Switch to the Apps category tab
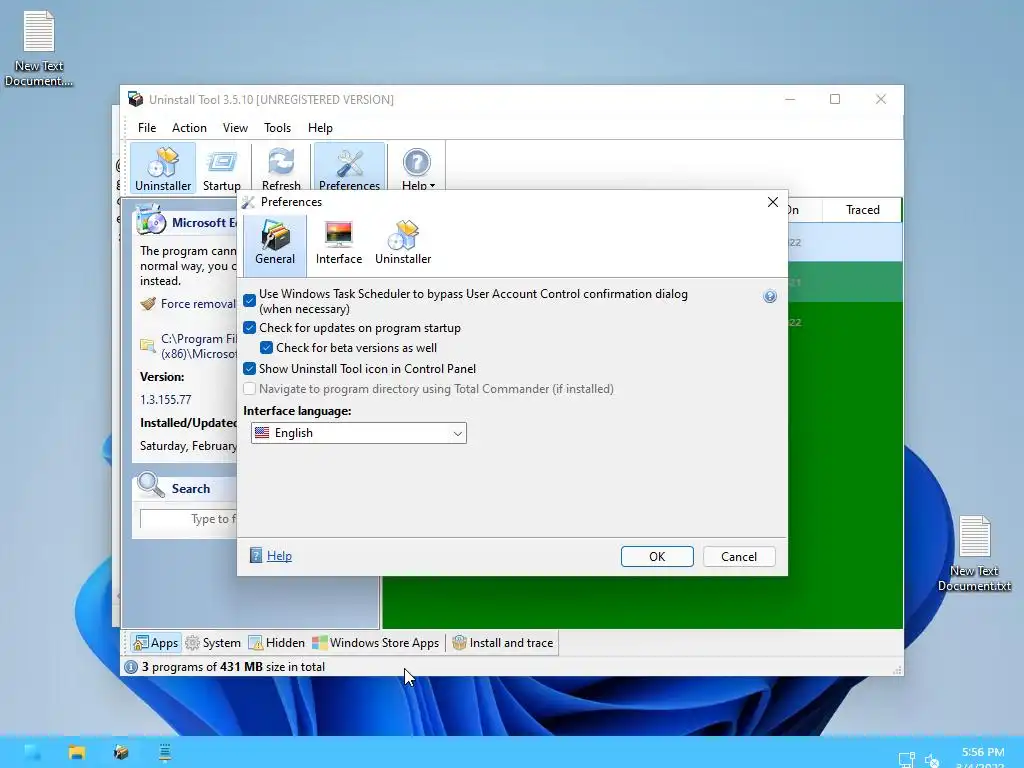This screenshot has width=1024, height=768. point(155,643)
